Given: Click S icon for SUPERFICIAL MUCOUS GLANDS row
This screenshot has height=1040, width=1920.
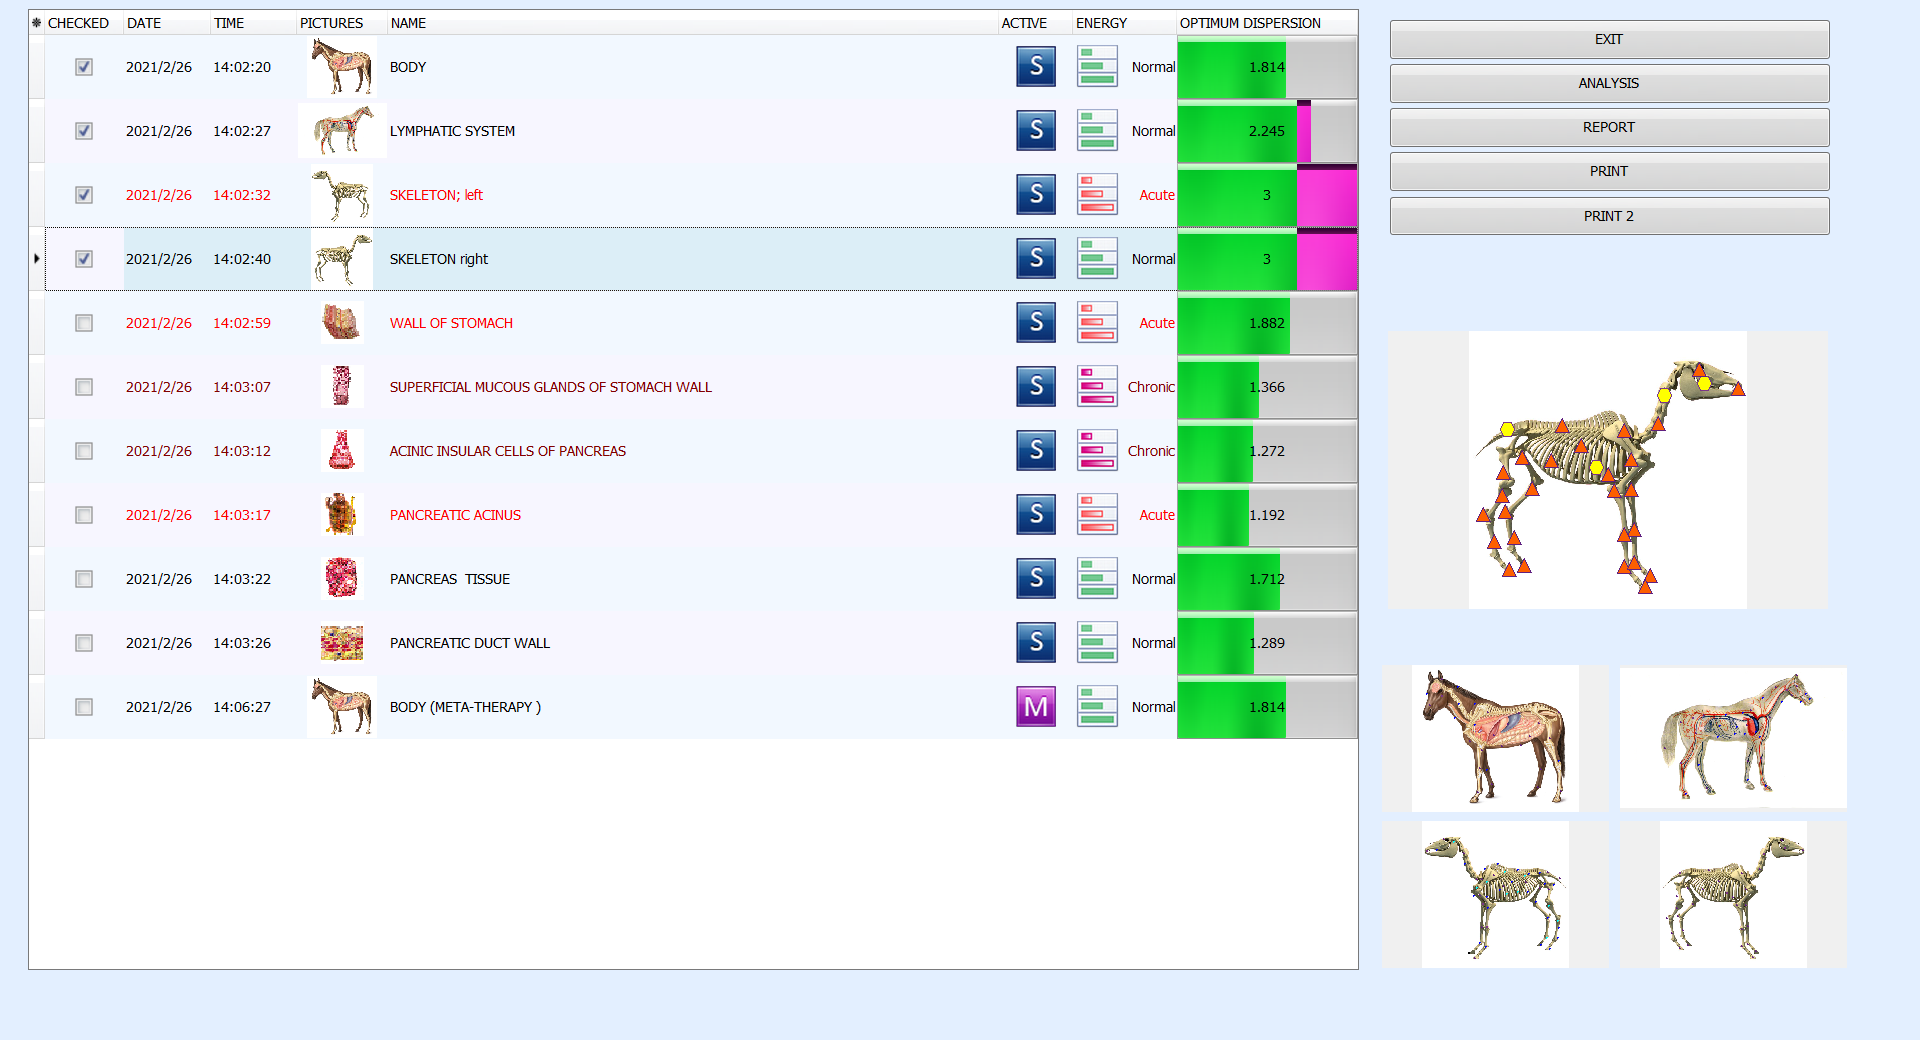Looking at the screenshot, I should (1036, 387).
